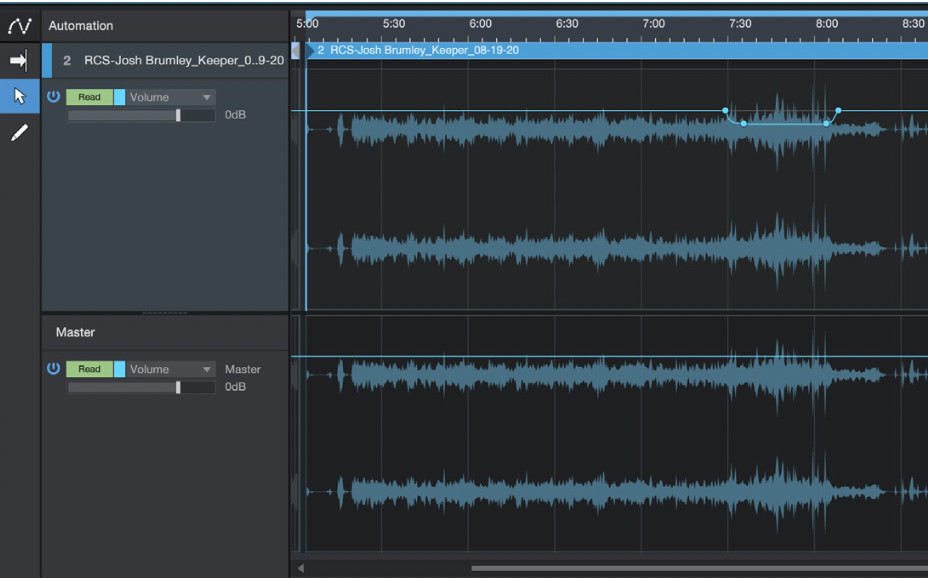Open Volume parameter dropdown on Master track
Viewport: 928px width, 578px height.
click(x=170, y=369)
